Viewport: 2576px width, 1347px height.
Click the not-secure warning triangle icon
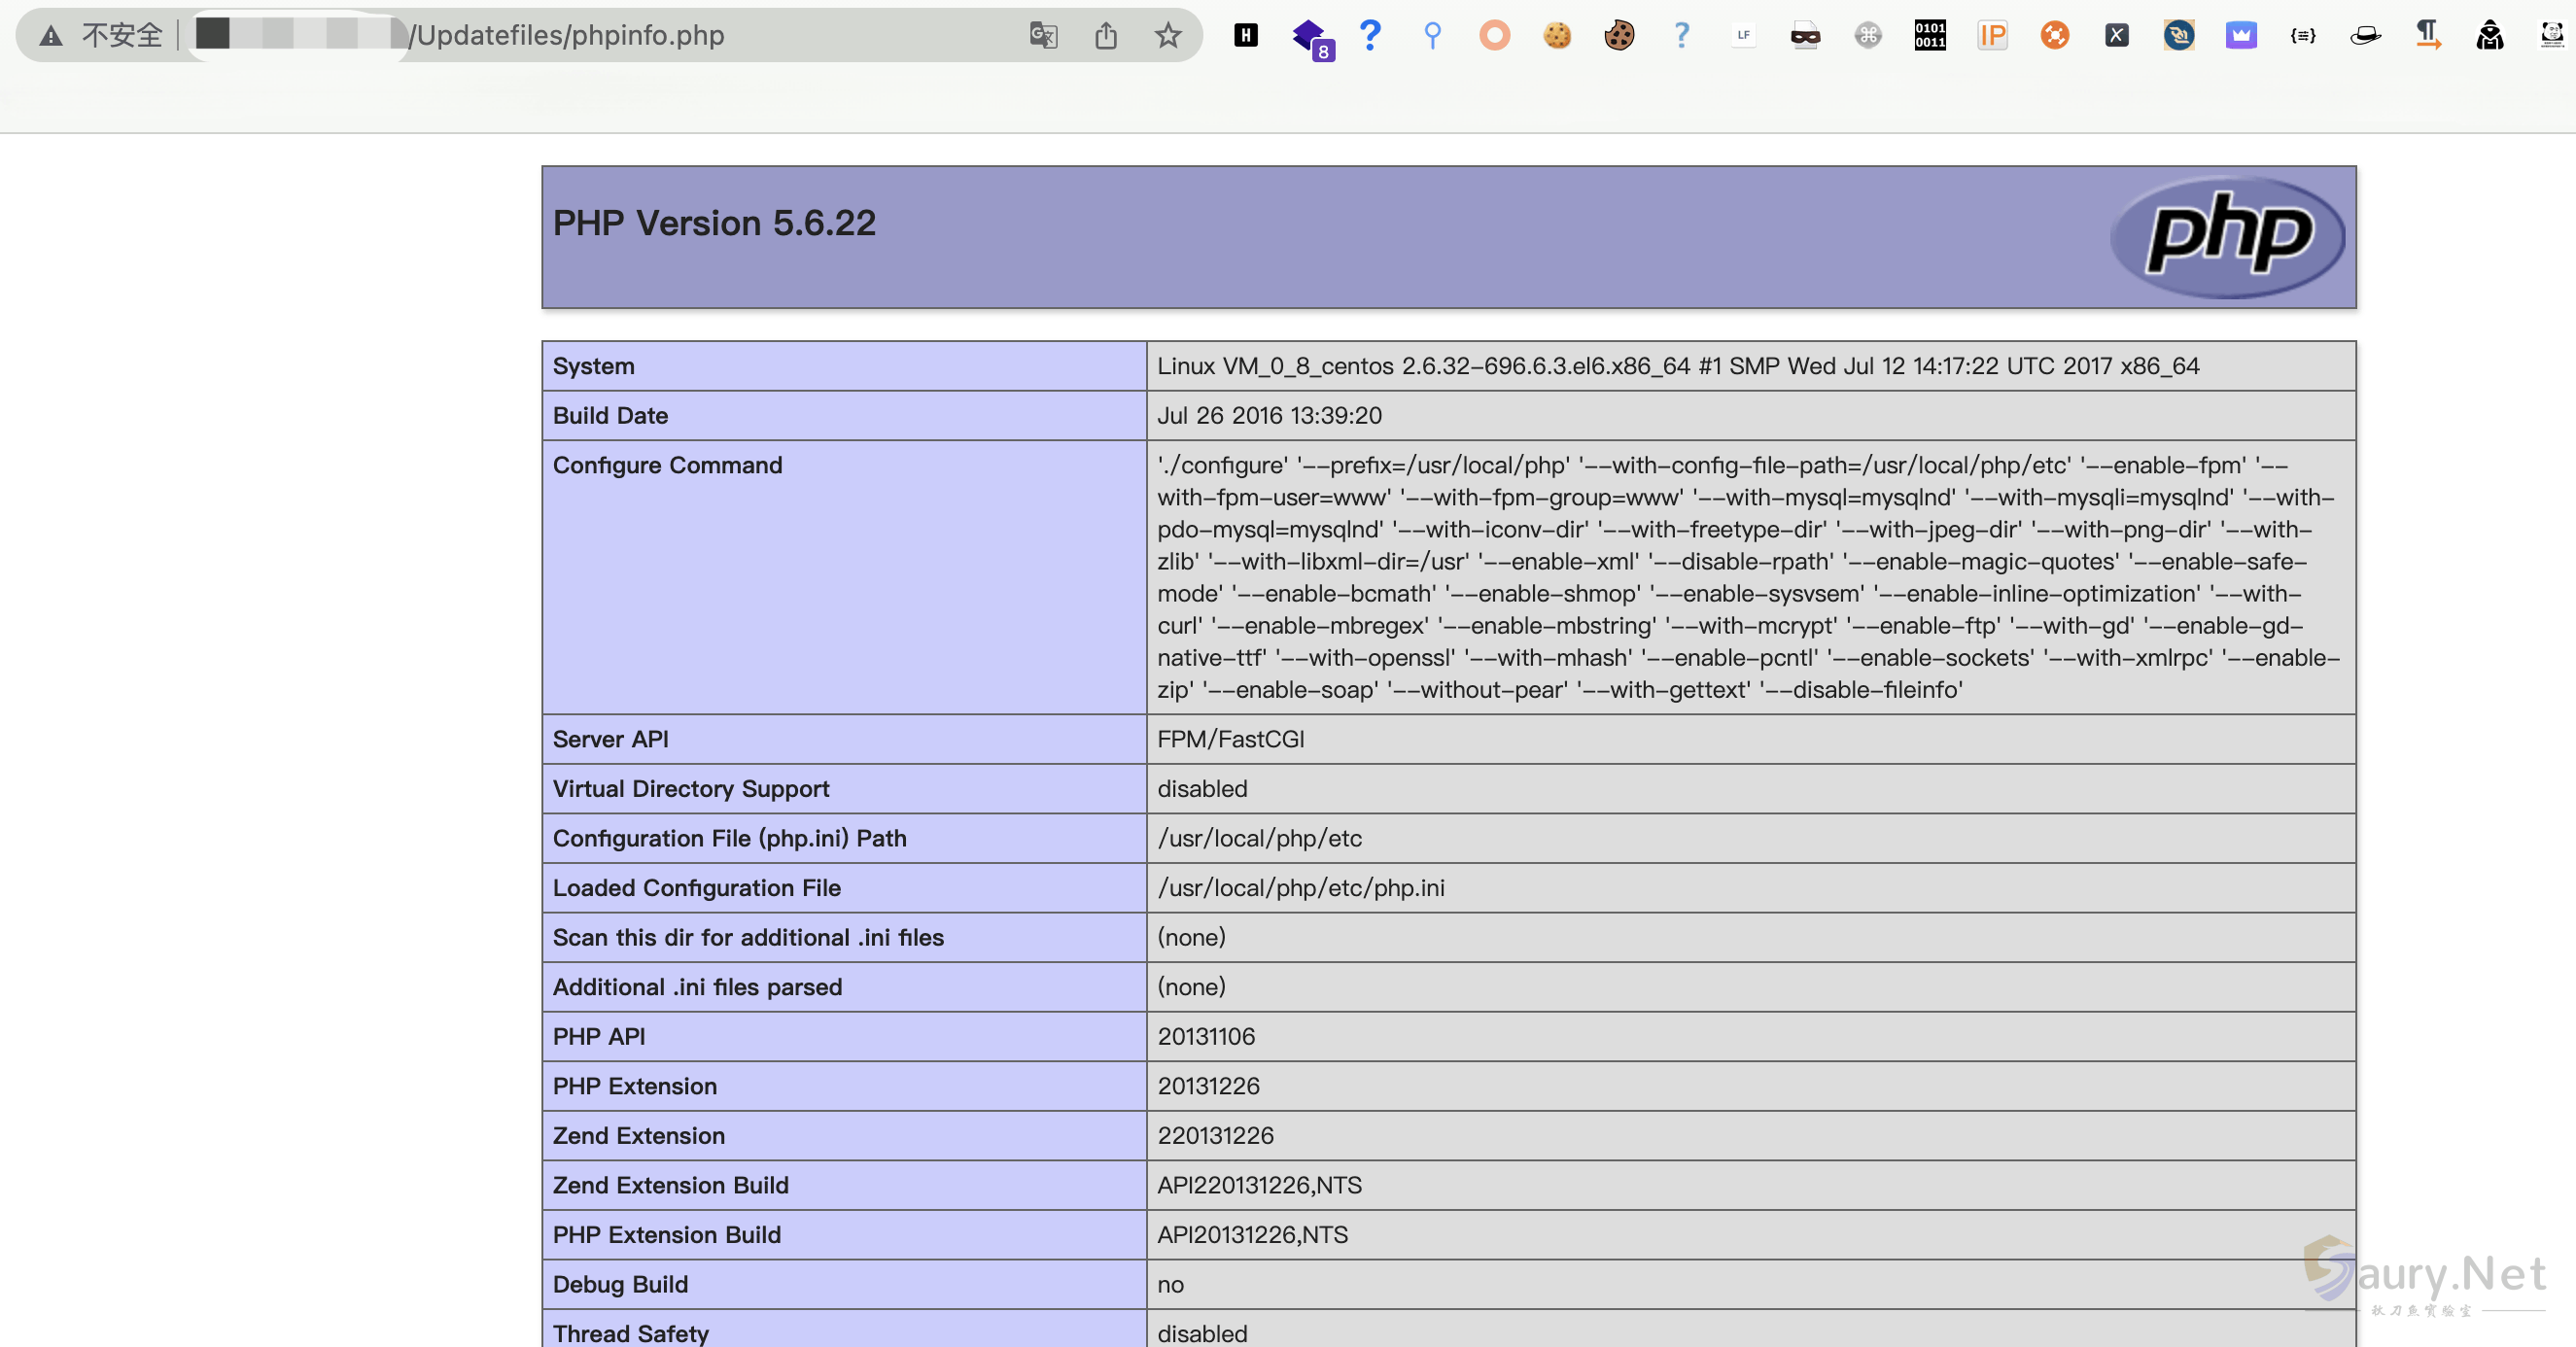pos(51,35)
